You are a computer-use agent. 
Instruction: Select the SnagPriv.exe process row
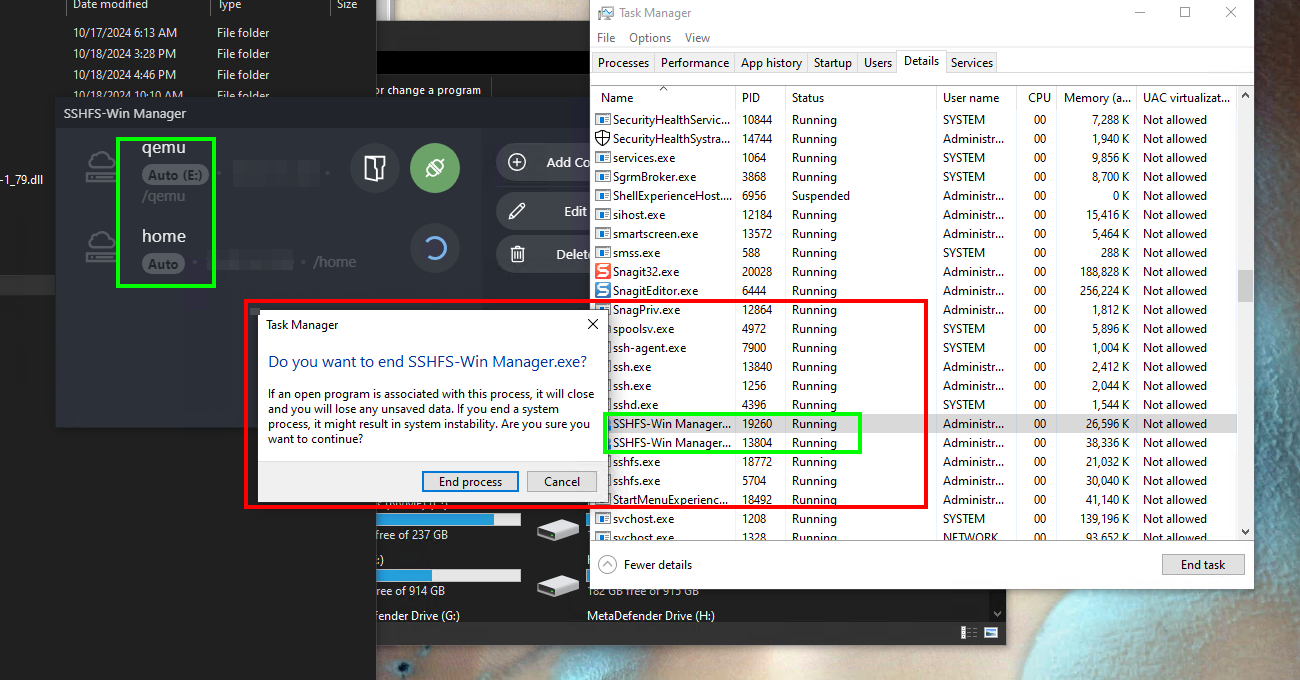coord(915,309)
